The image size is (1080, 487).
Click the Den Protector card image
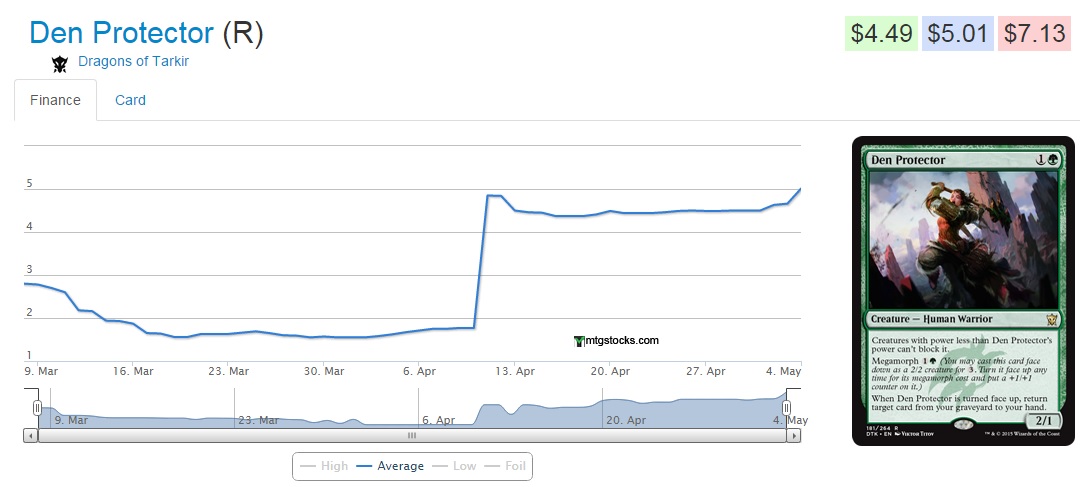(964, 291)
